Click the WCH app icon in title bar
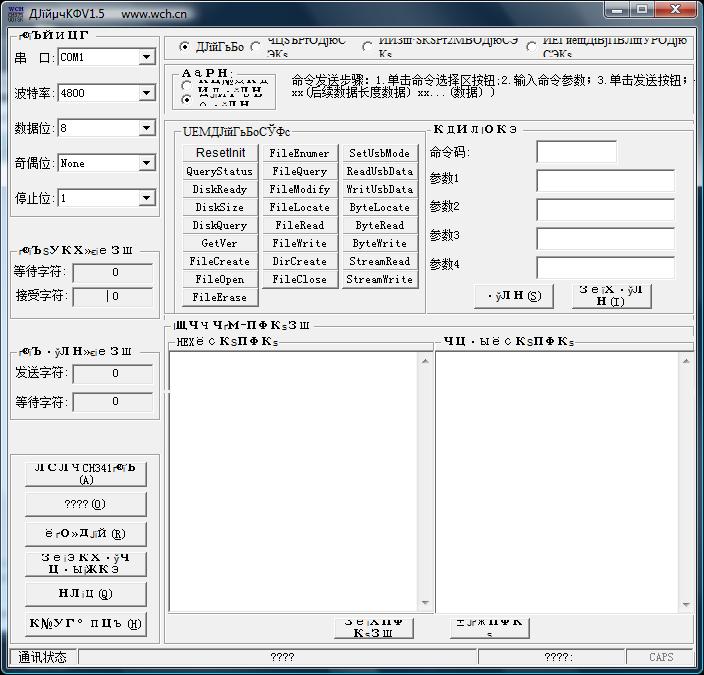 click(x=15, y=13)
